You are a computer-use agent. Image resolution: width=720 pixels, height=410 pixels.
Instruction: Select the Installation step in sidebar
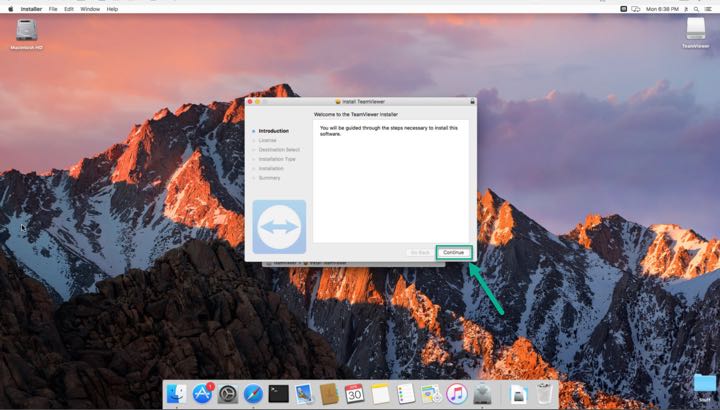(x=271, y=168)
